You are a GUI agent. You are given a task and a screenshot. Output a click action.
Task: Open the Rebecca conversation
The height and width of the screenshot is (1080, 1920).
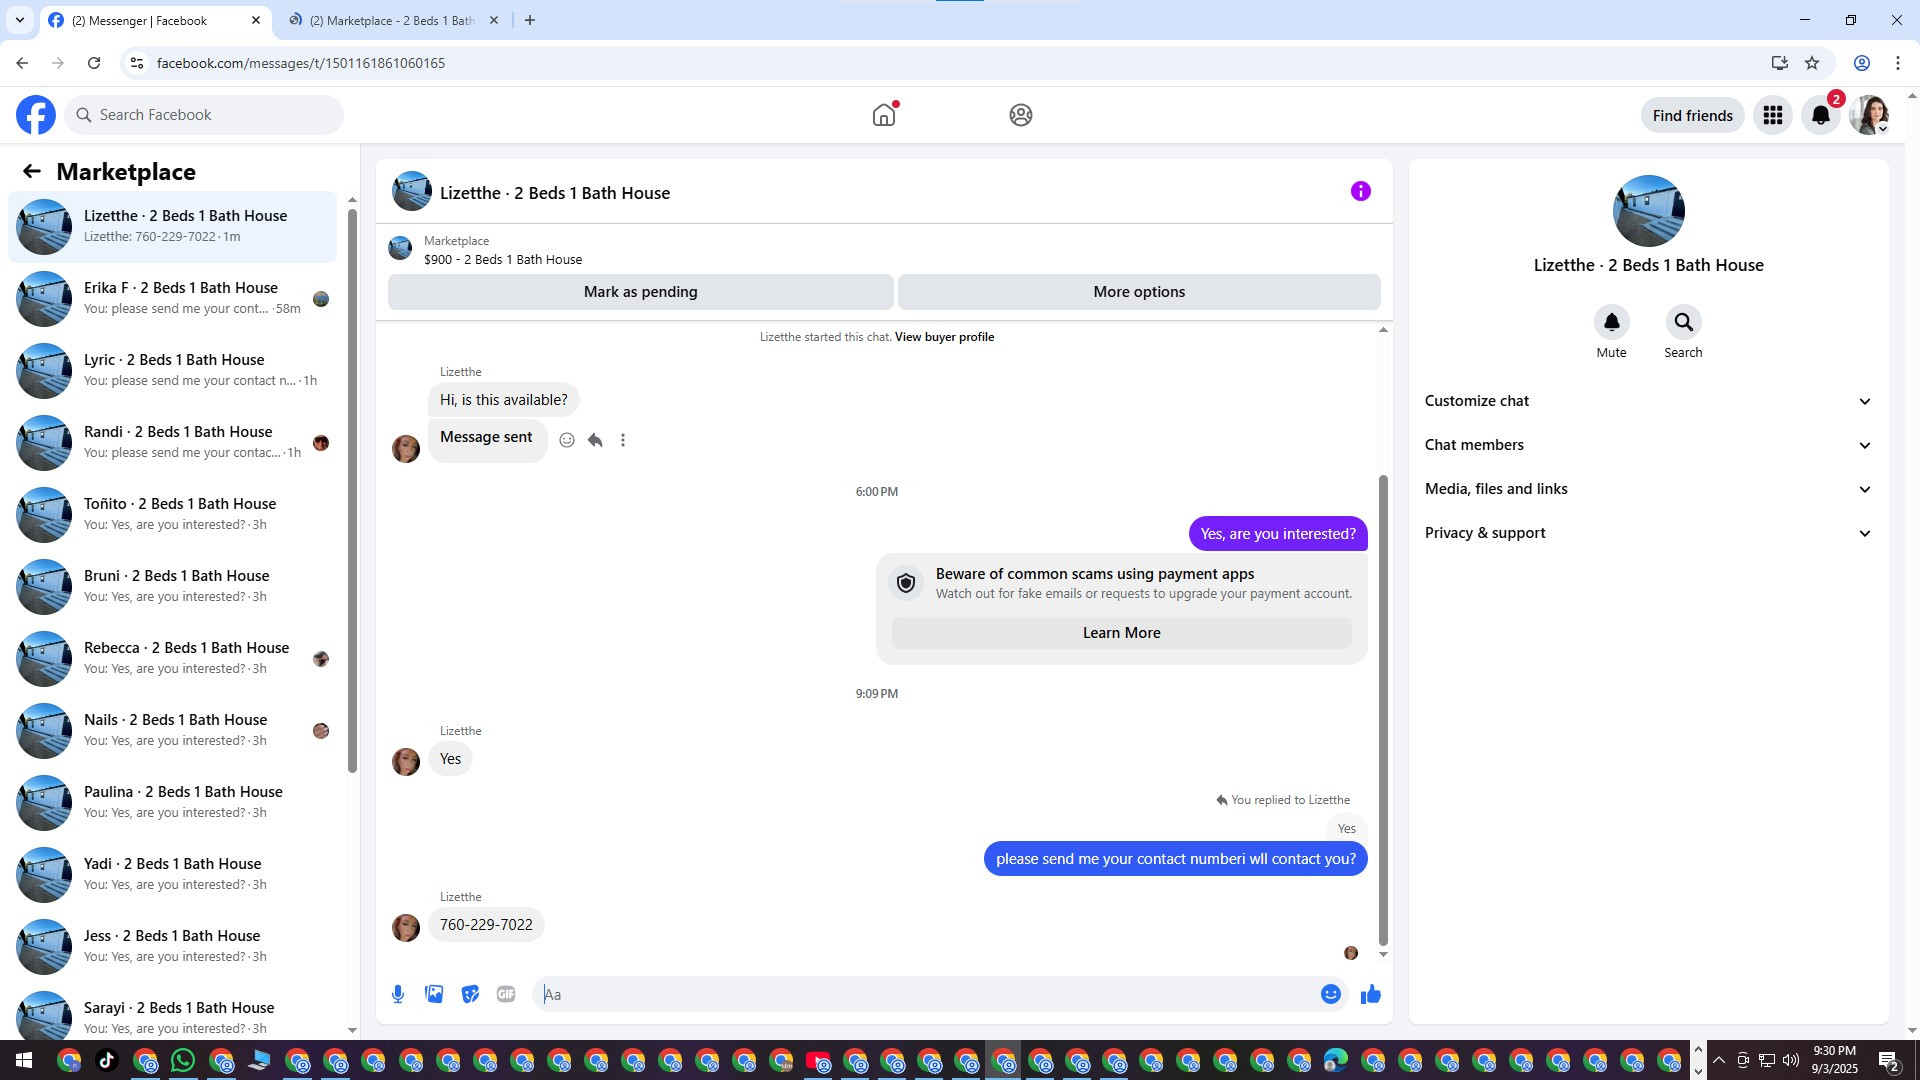[172, 658]
